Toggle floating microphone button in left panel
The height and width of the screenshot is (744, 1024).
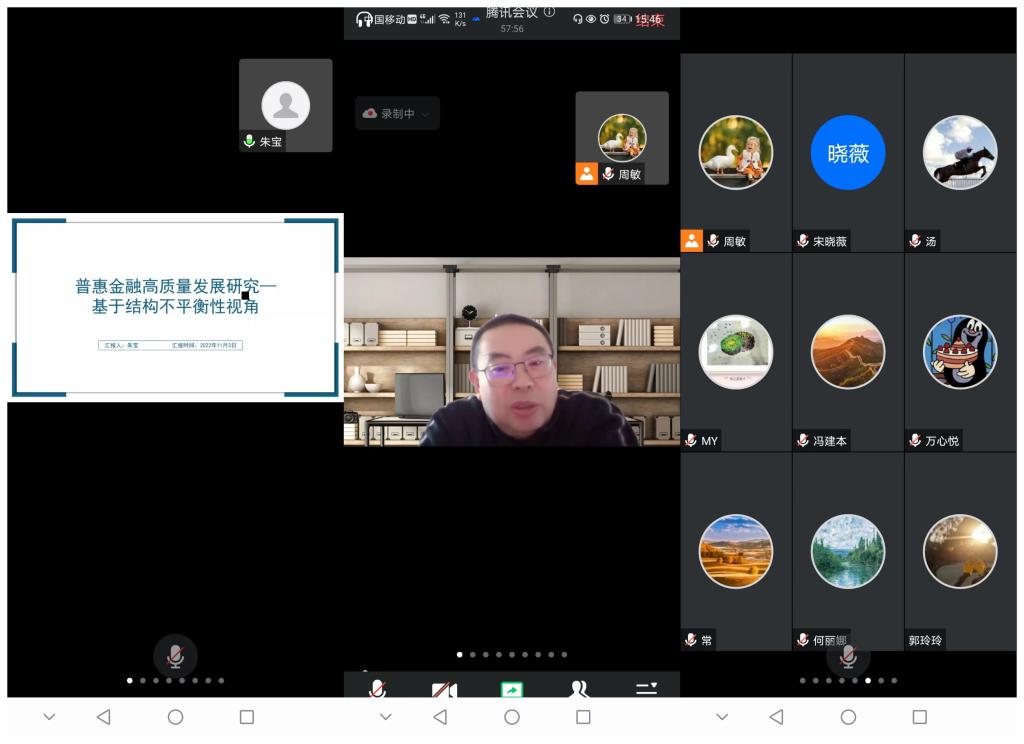[175, 656]
